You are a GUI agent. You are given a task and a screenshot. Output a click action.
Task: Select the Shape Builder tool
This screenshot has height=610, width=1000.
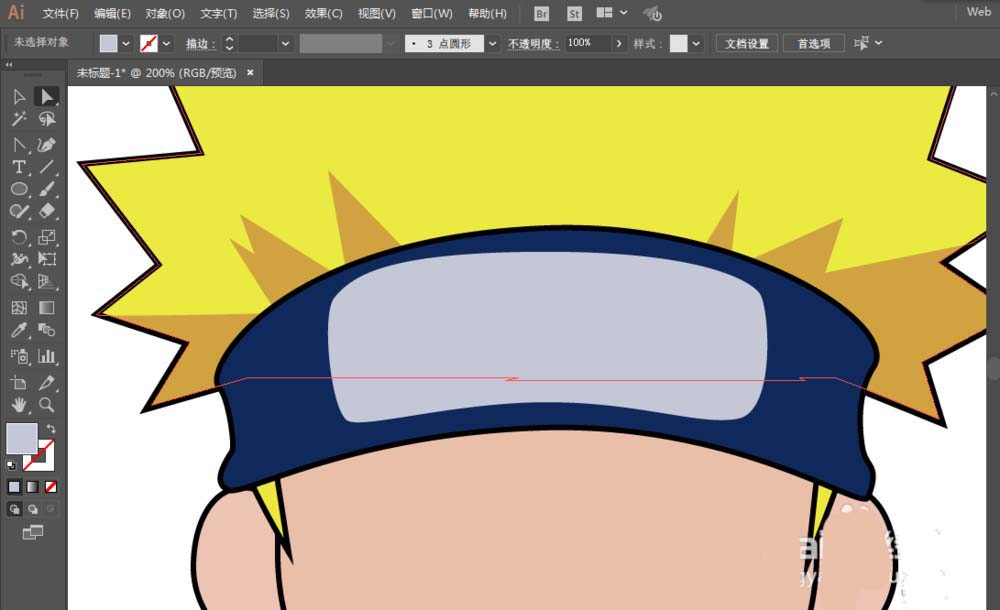[x=19, y=281]
